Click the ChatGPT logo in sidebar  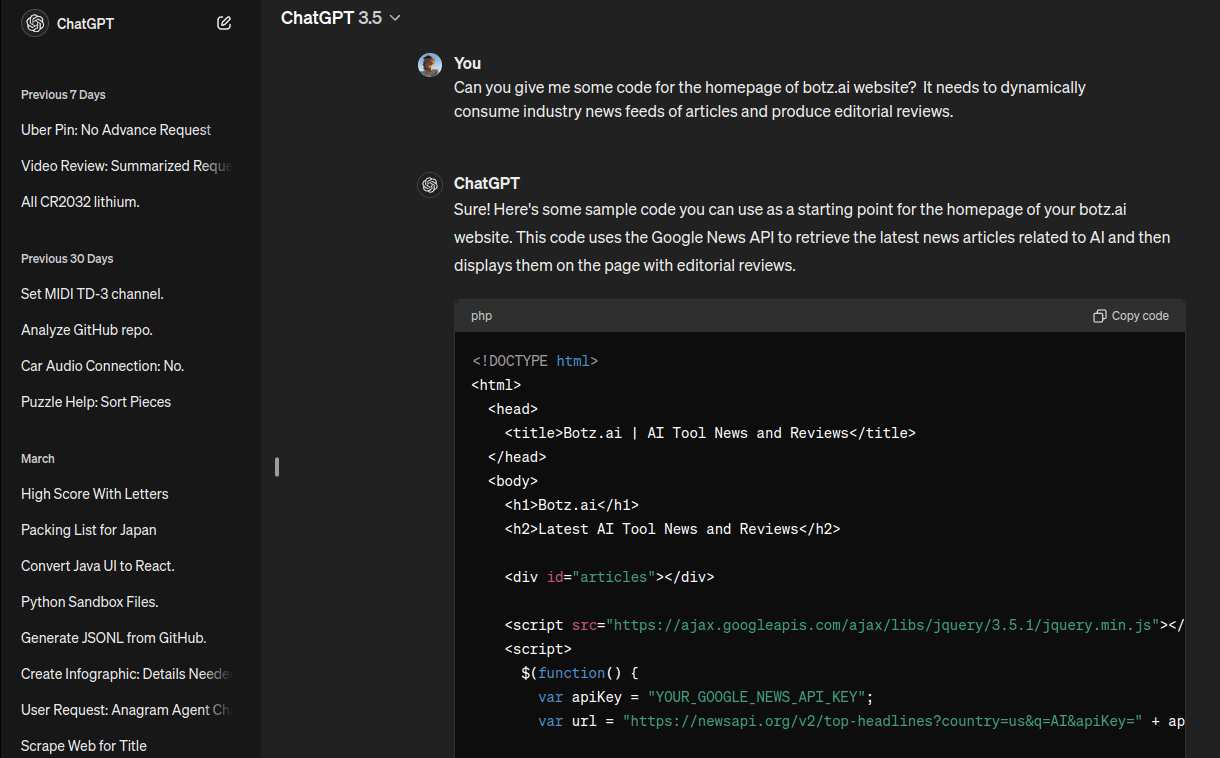point(34,23)
